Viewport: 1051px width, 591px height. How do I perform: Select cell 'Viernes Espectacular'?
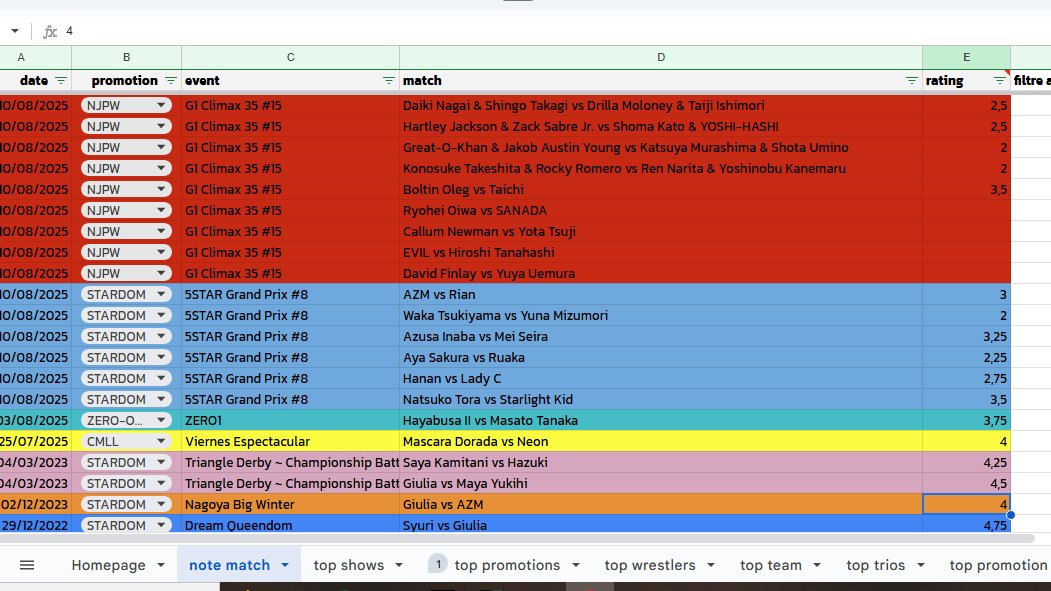pos(290,441)
